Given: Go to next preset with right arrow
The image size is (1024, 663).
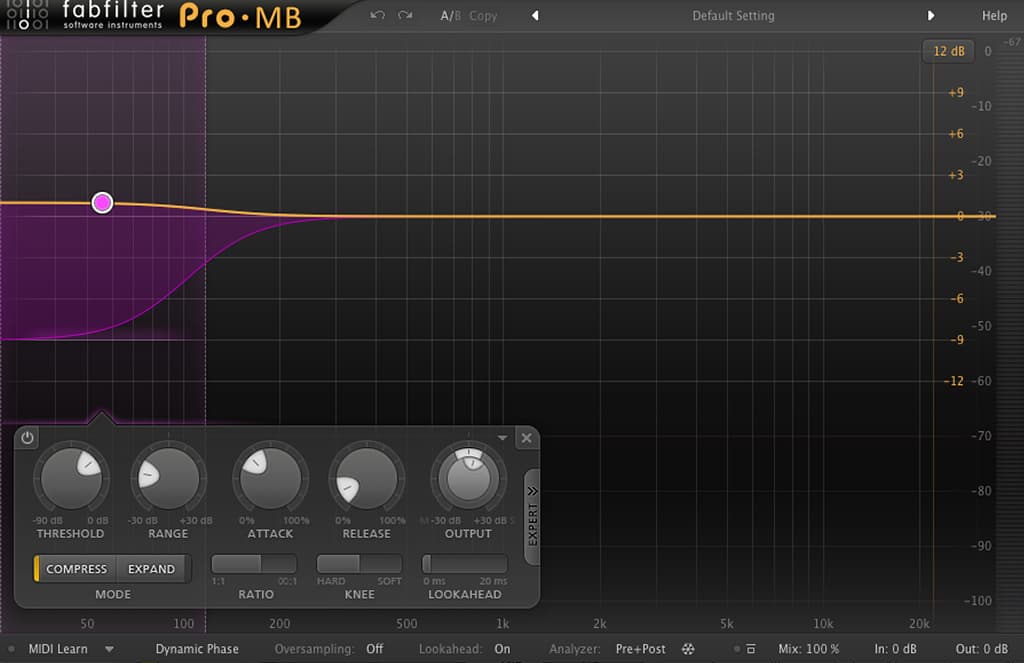Looking at the screenshot, I should point(931,16).
